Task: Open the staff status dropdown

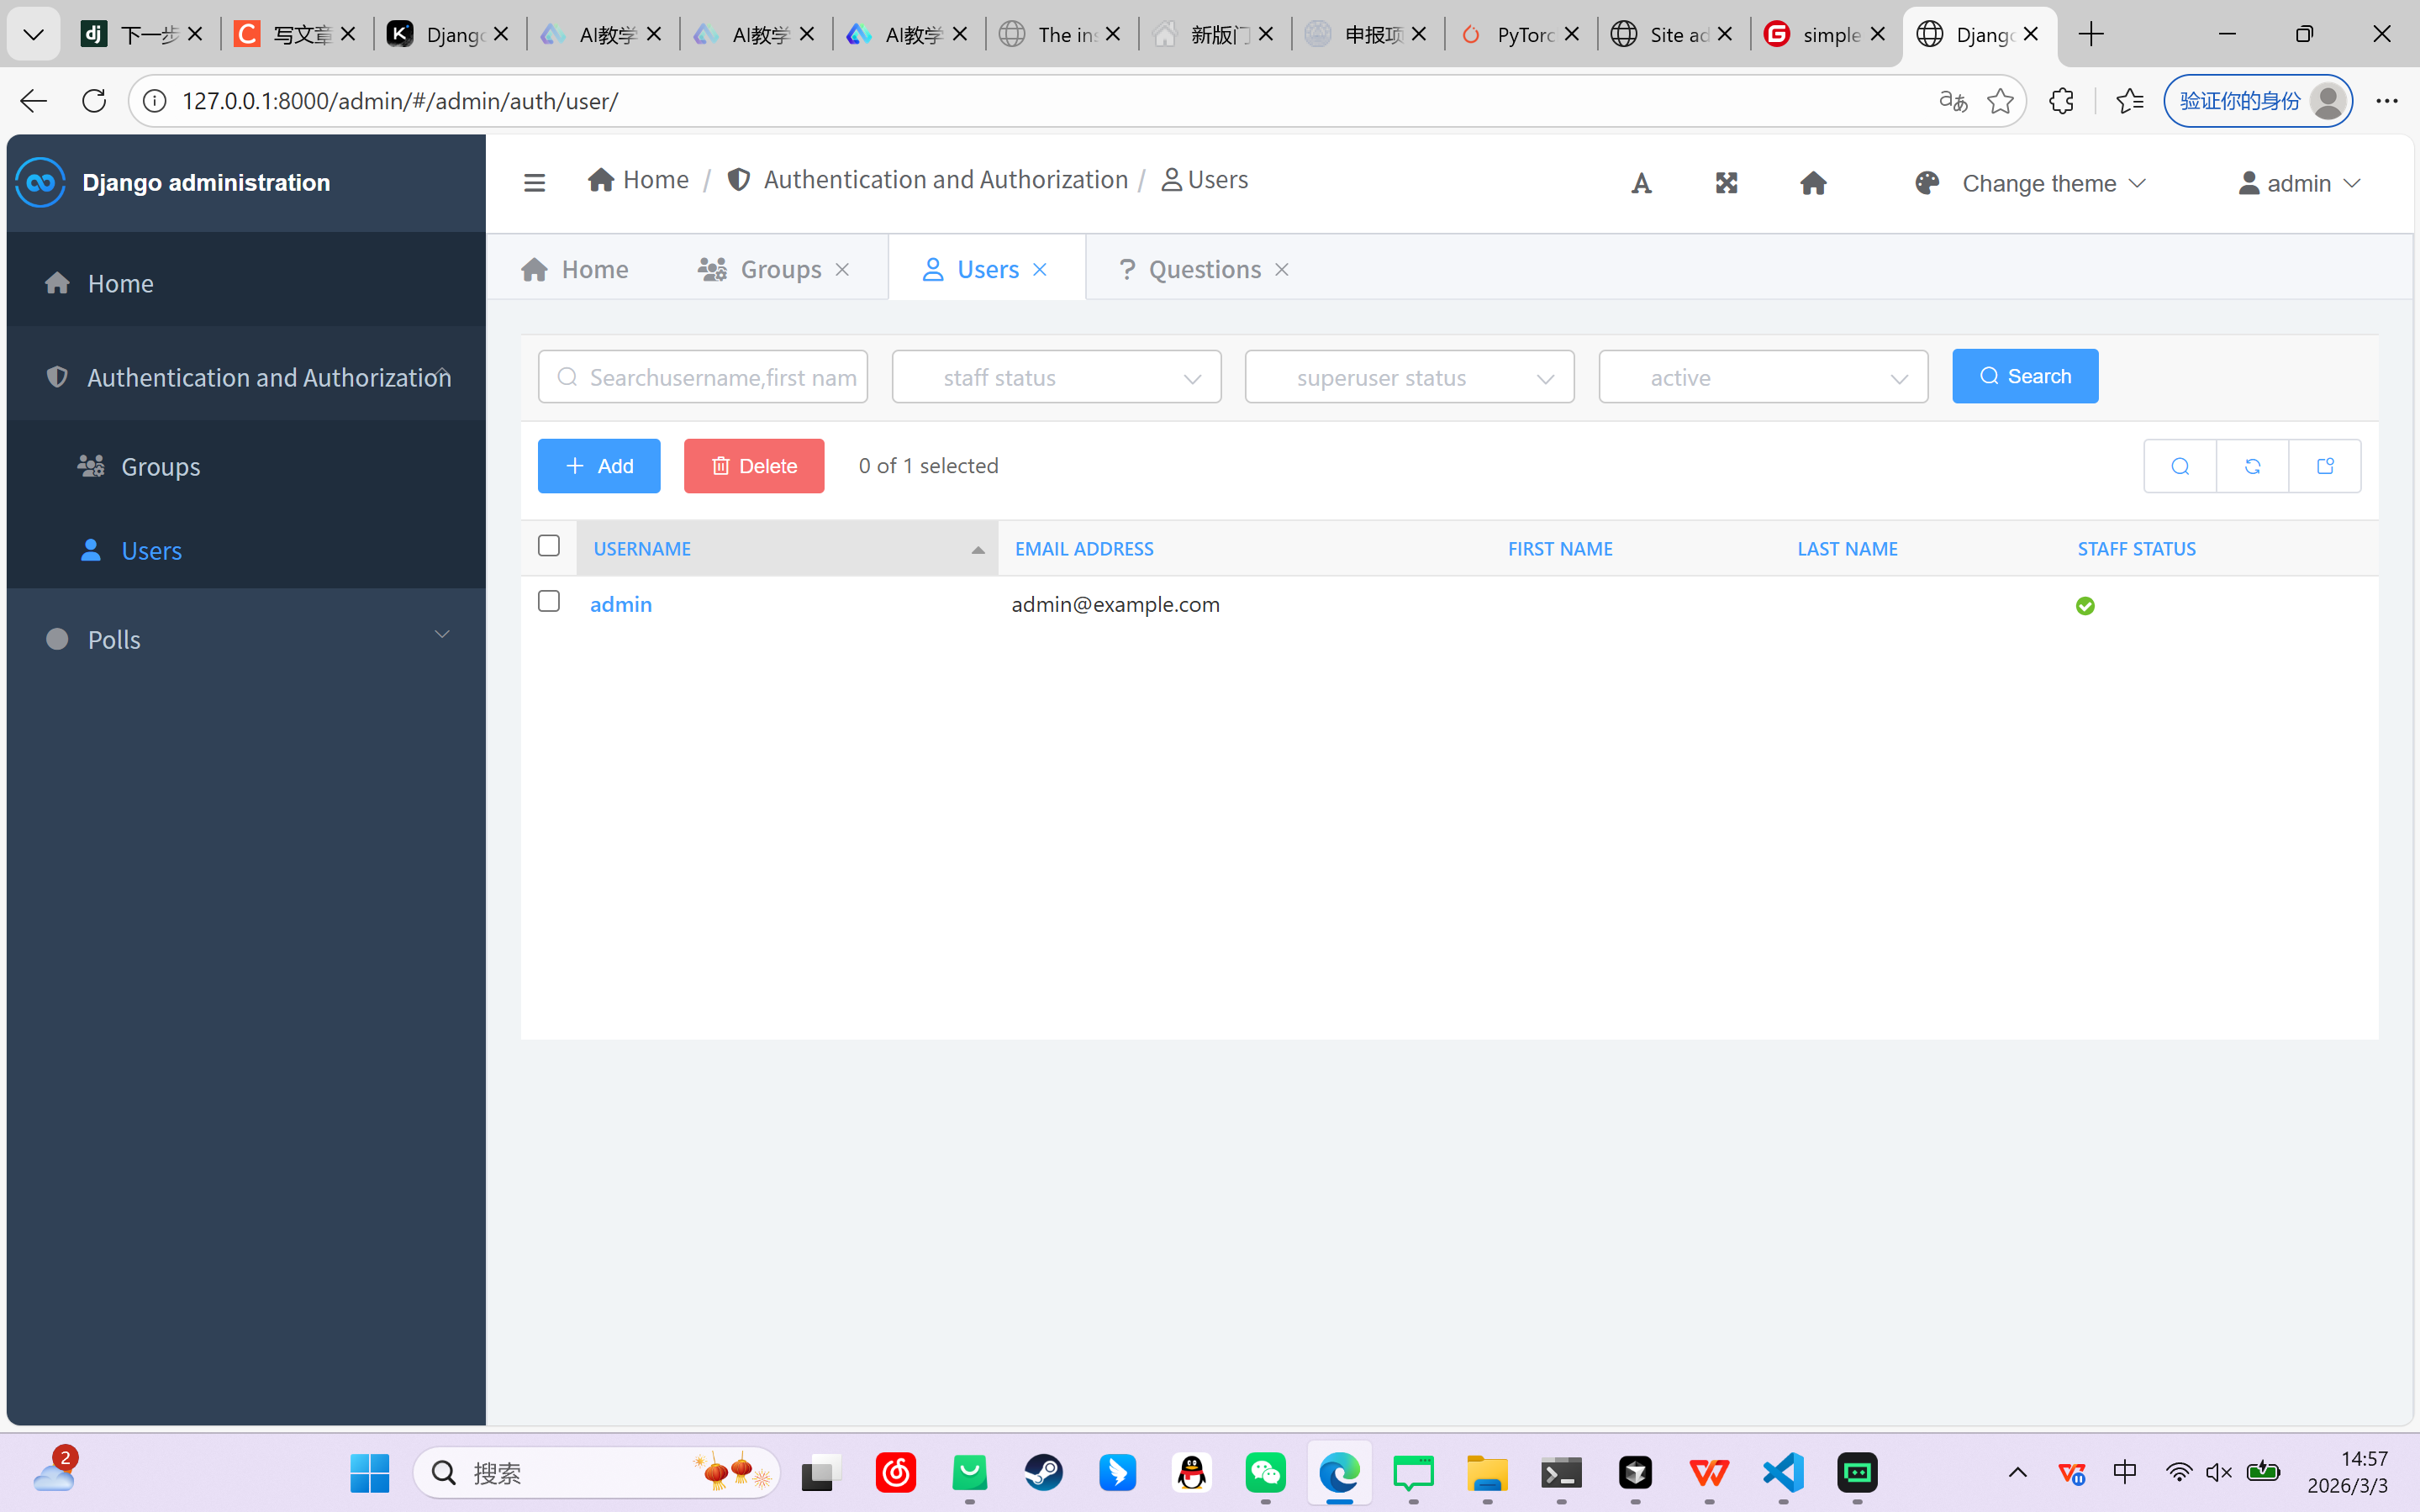Action: [1056, 377]
